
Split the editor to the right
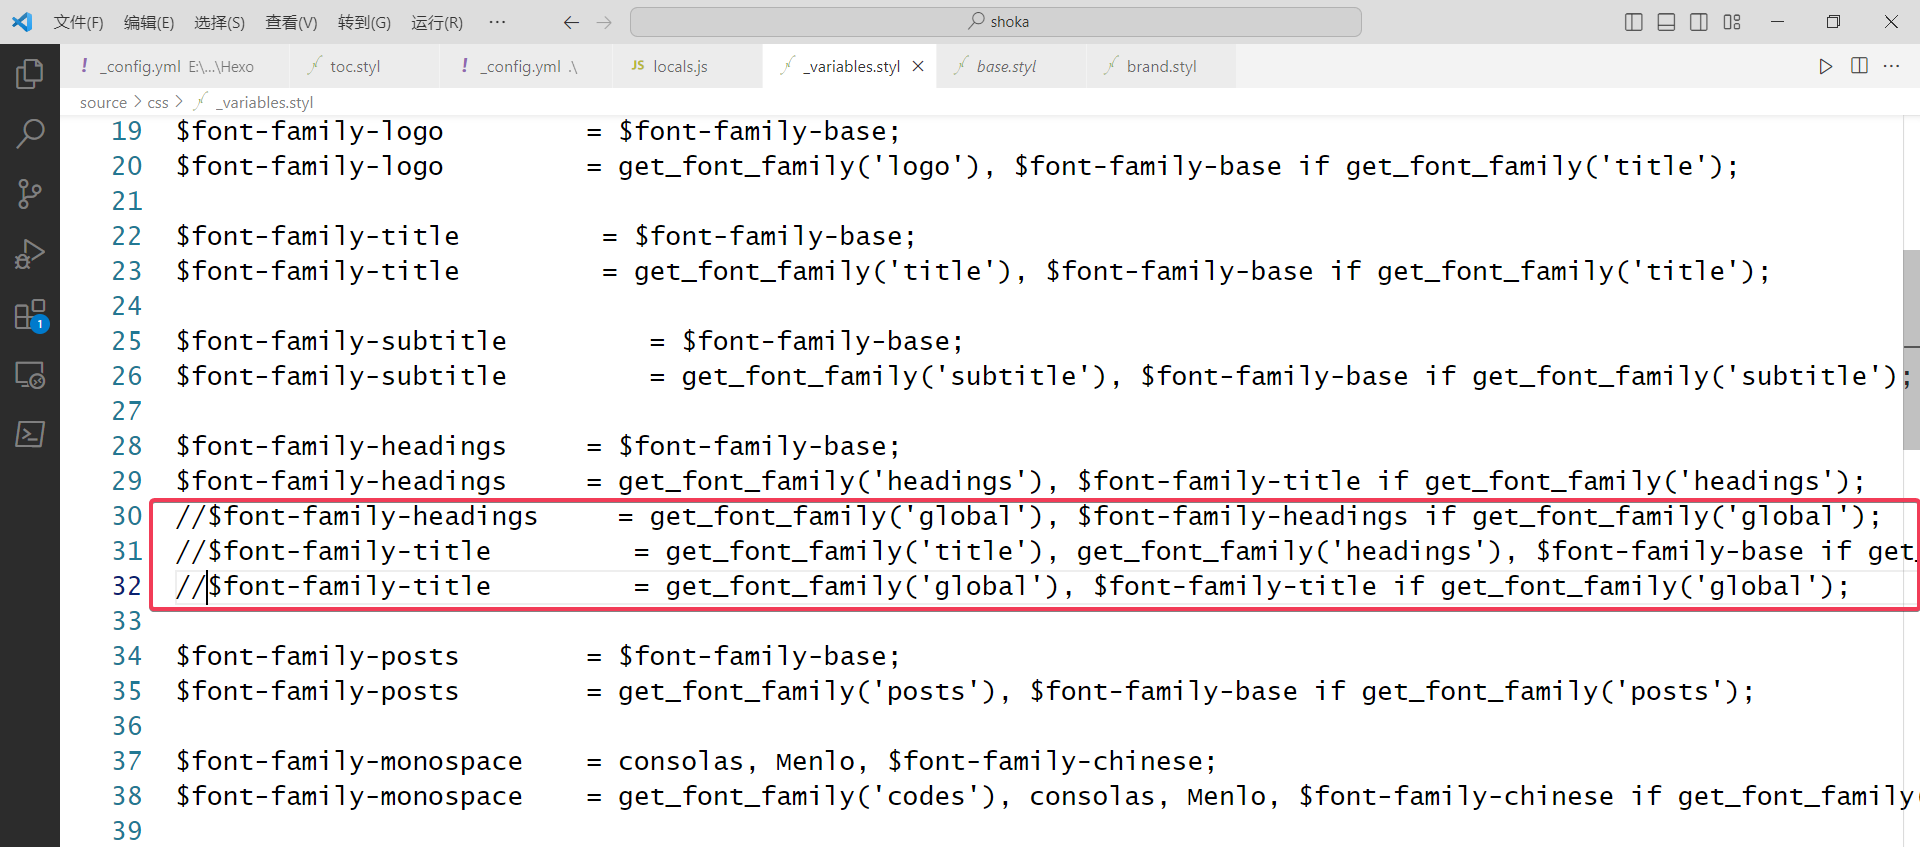click(x=1859, y=66)
